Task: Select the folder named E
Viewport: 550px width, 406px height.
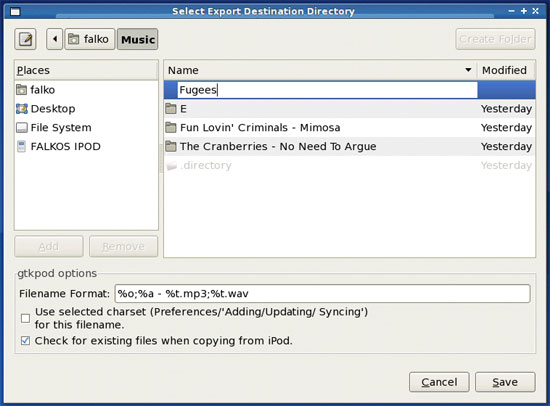Action: tap(349, 109)
